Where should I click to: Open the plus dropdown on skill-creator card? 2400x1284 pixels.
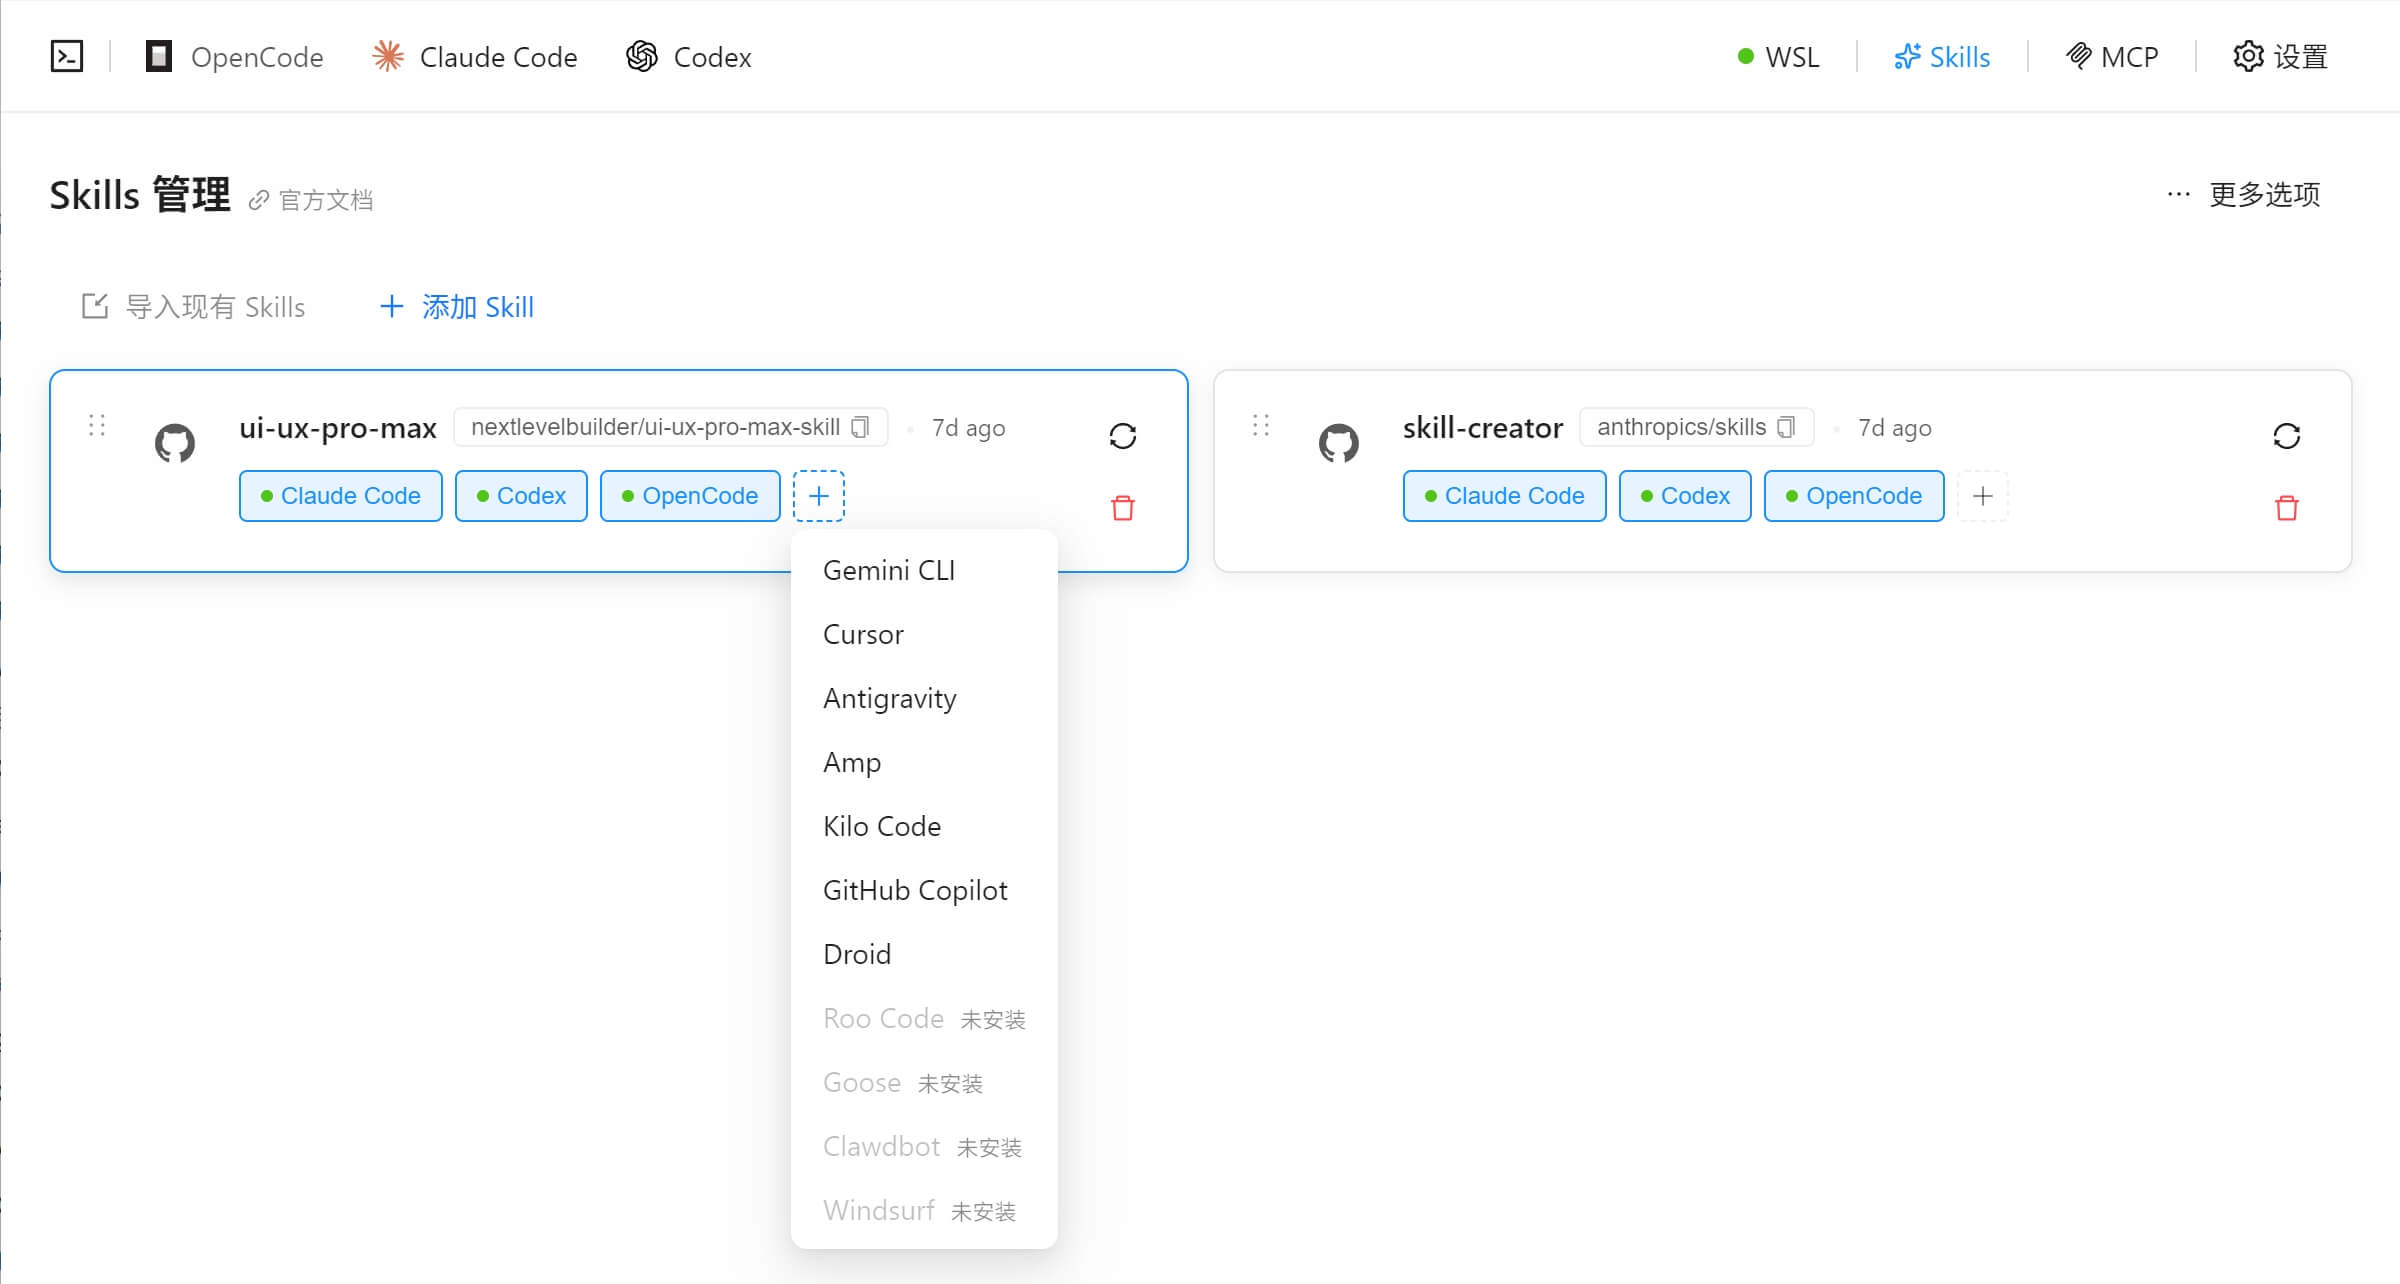(1983, 496)
